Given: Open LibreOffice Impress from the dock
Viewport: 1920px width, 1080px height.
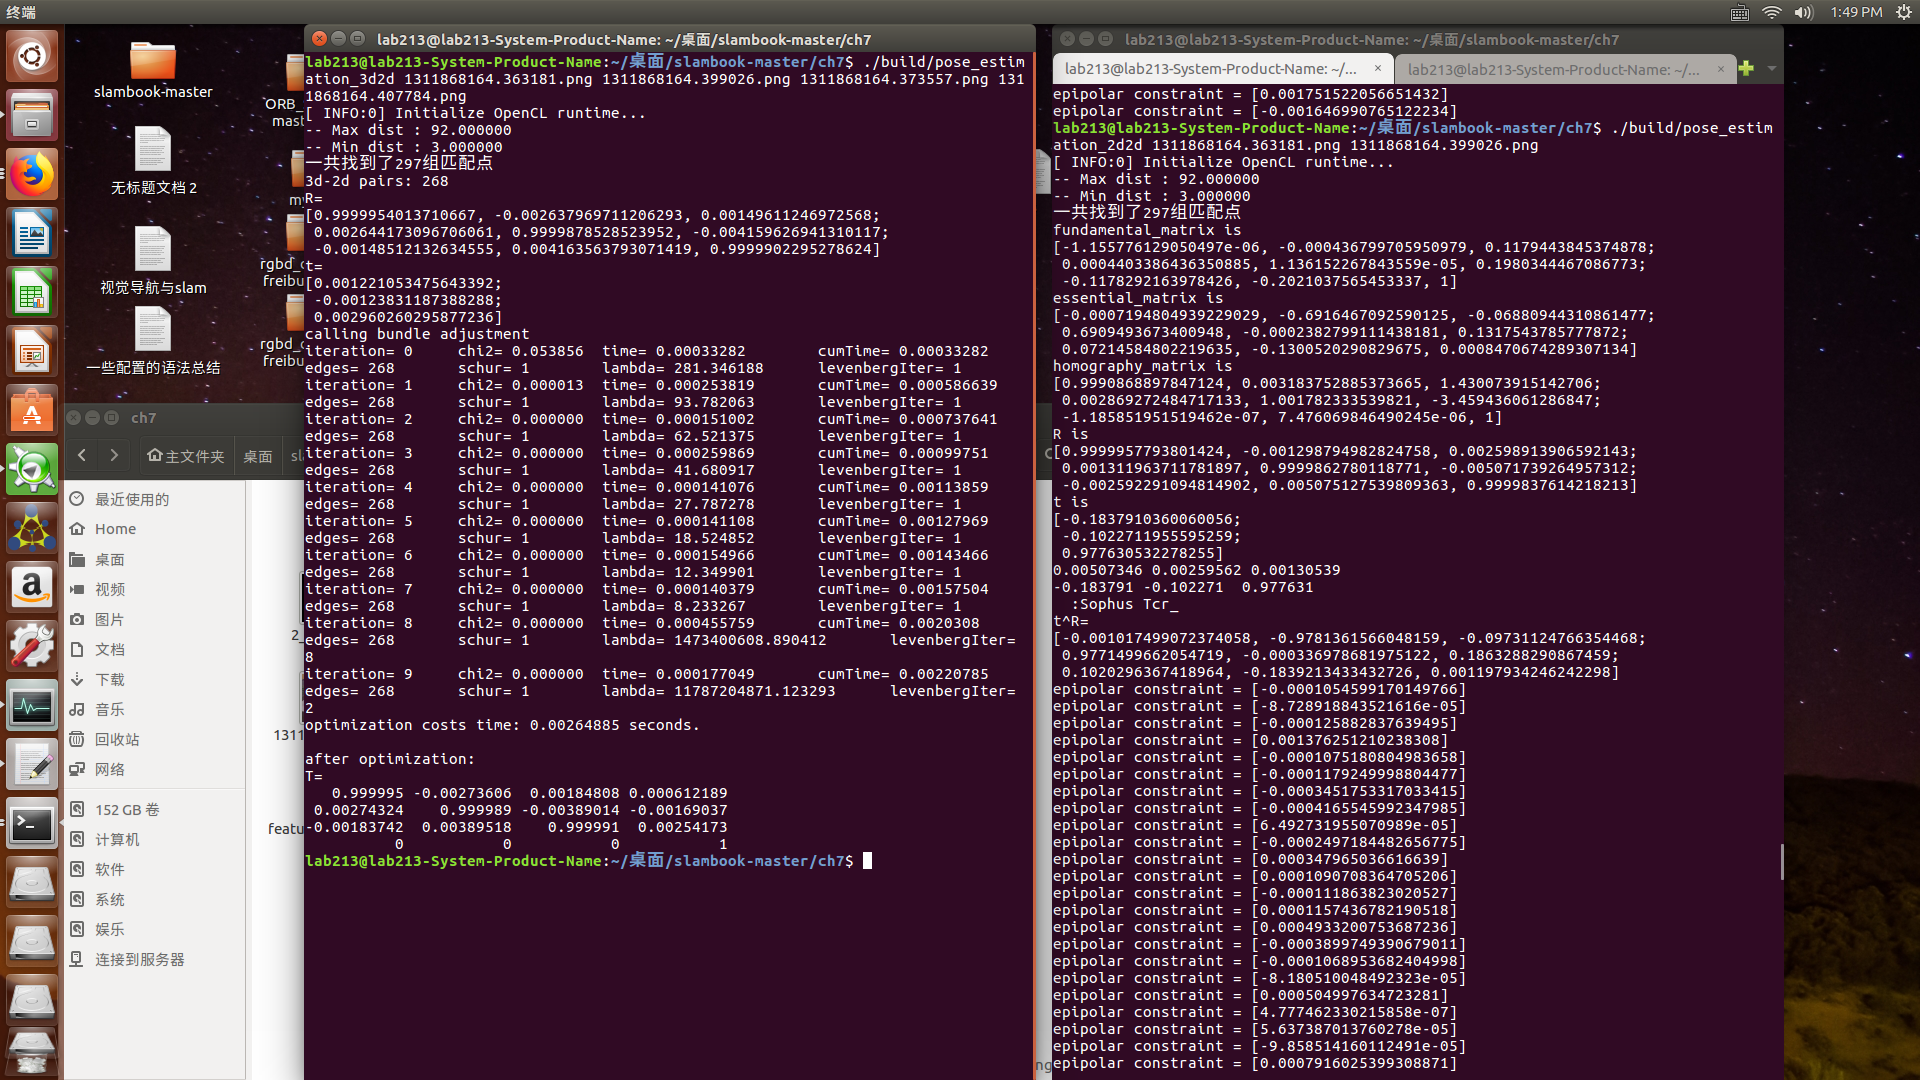Looking at the screenshot, I should pos(32,352).
